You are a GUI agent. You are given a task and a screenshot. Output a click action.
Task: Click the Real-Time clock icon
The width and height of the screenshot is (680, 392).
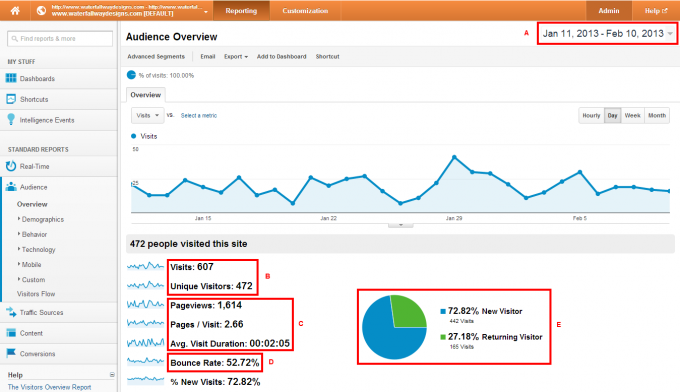point(11,166)
